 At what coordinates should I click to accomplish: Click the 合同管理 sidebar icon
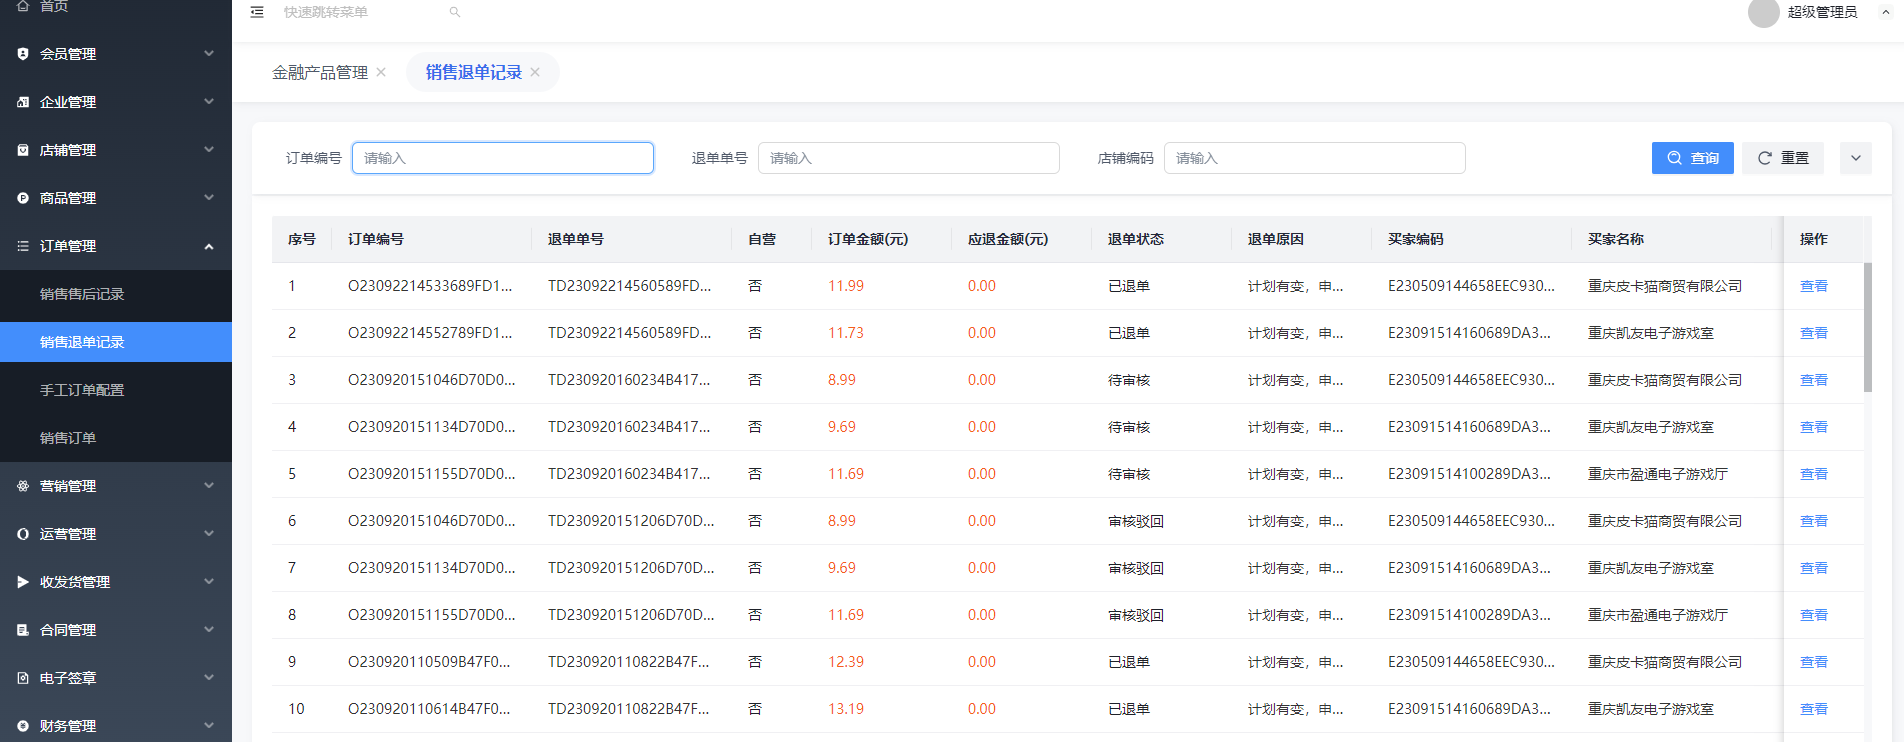click(23, 630)
